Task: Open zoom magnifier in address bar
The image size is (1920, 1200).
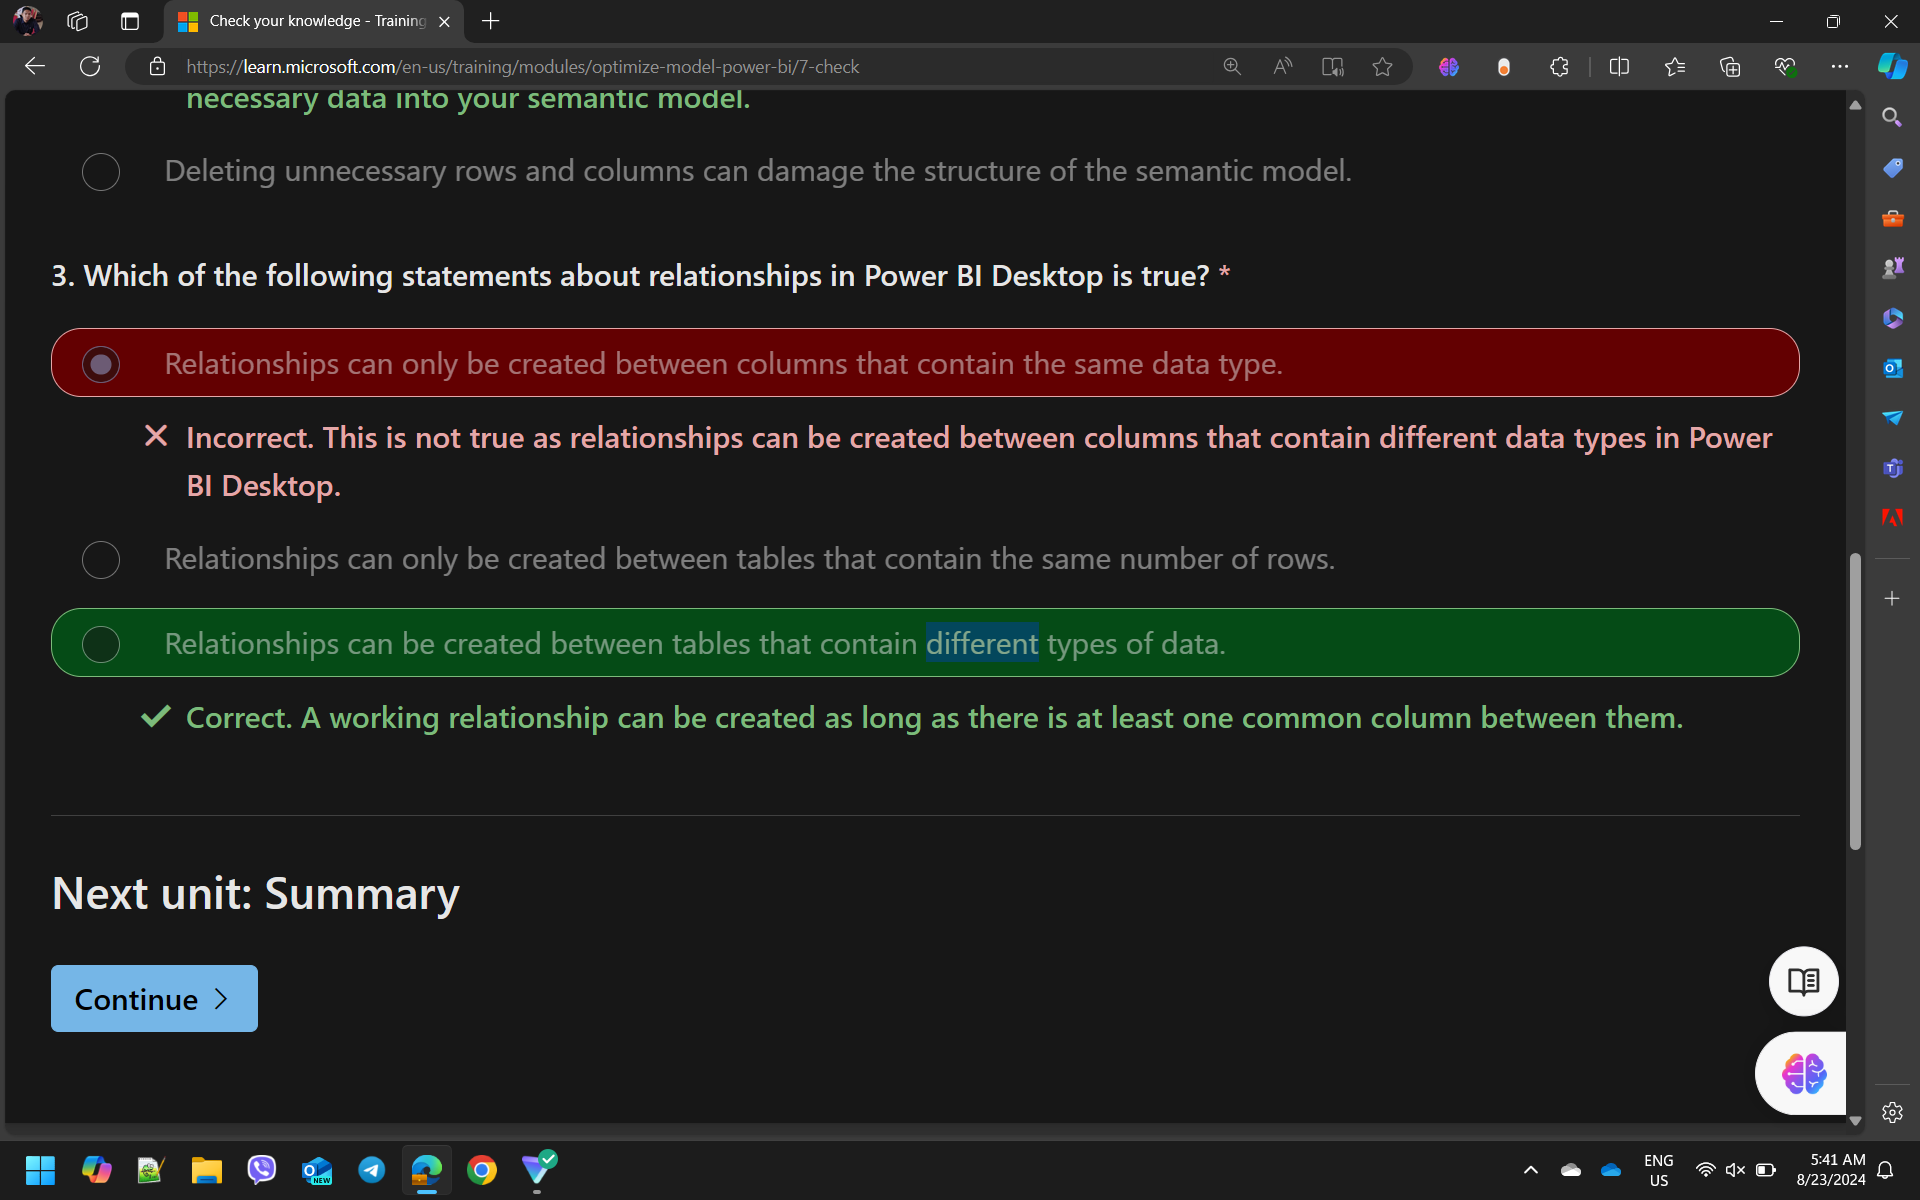Action: click(1232, 67)
